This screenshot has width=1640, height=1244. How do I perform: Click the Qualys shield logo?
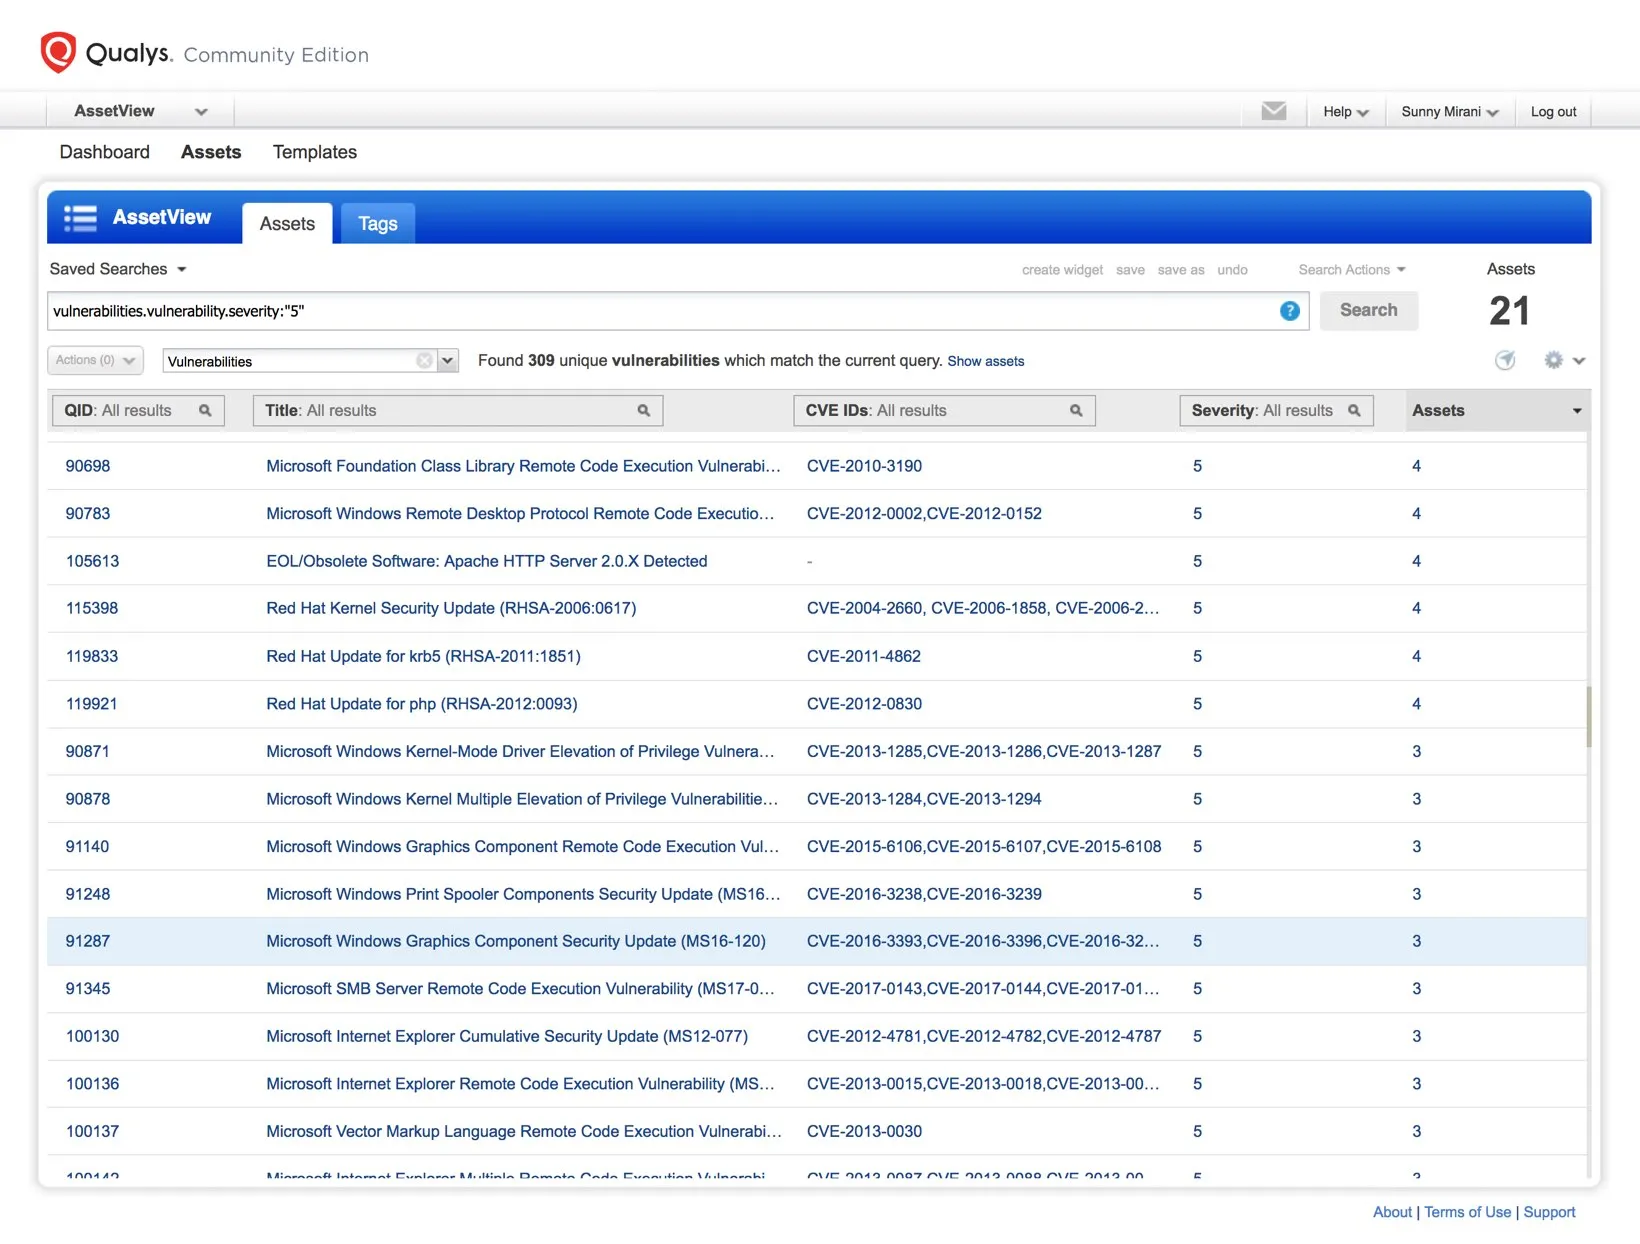58,53
